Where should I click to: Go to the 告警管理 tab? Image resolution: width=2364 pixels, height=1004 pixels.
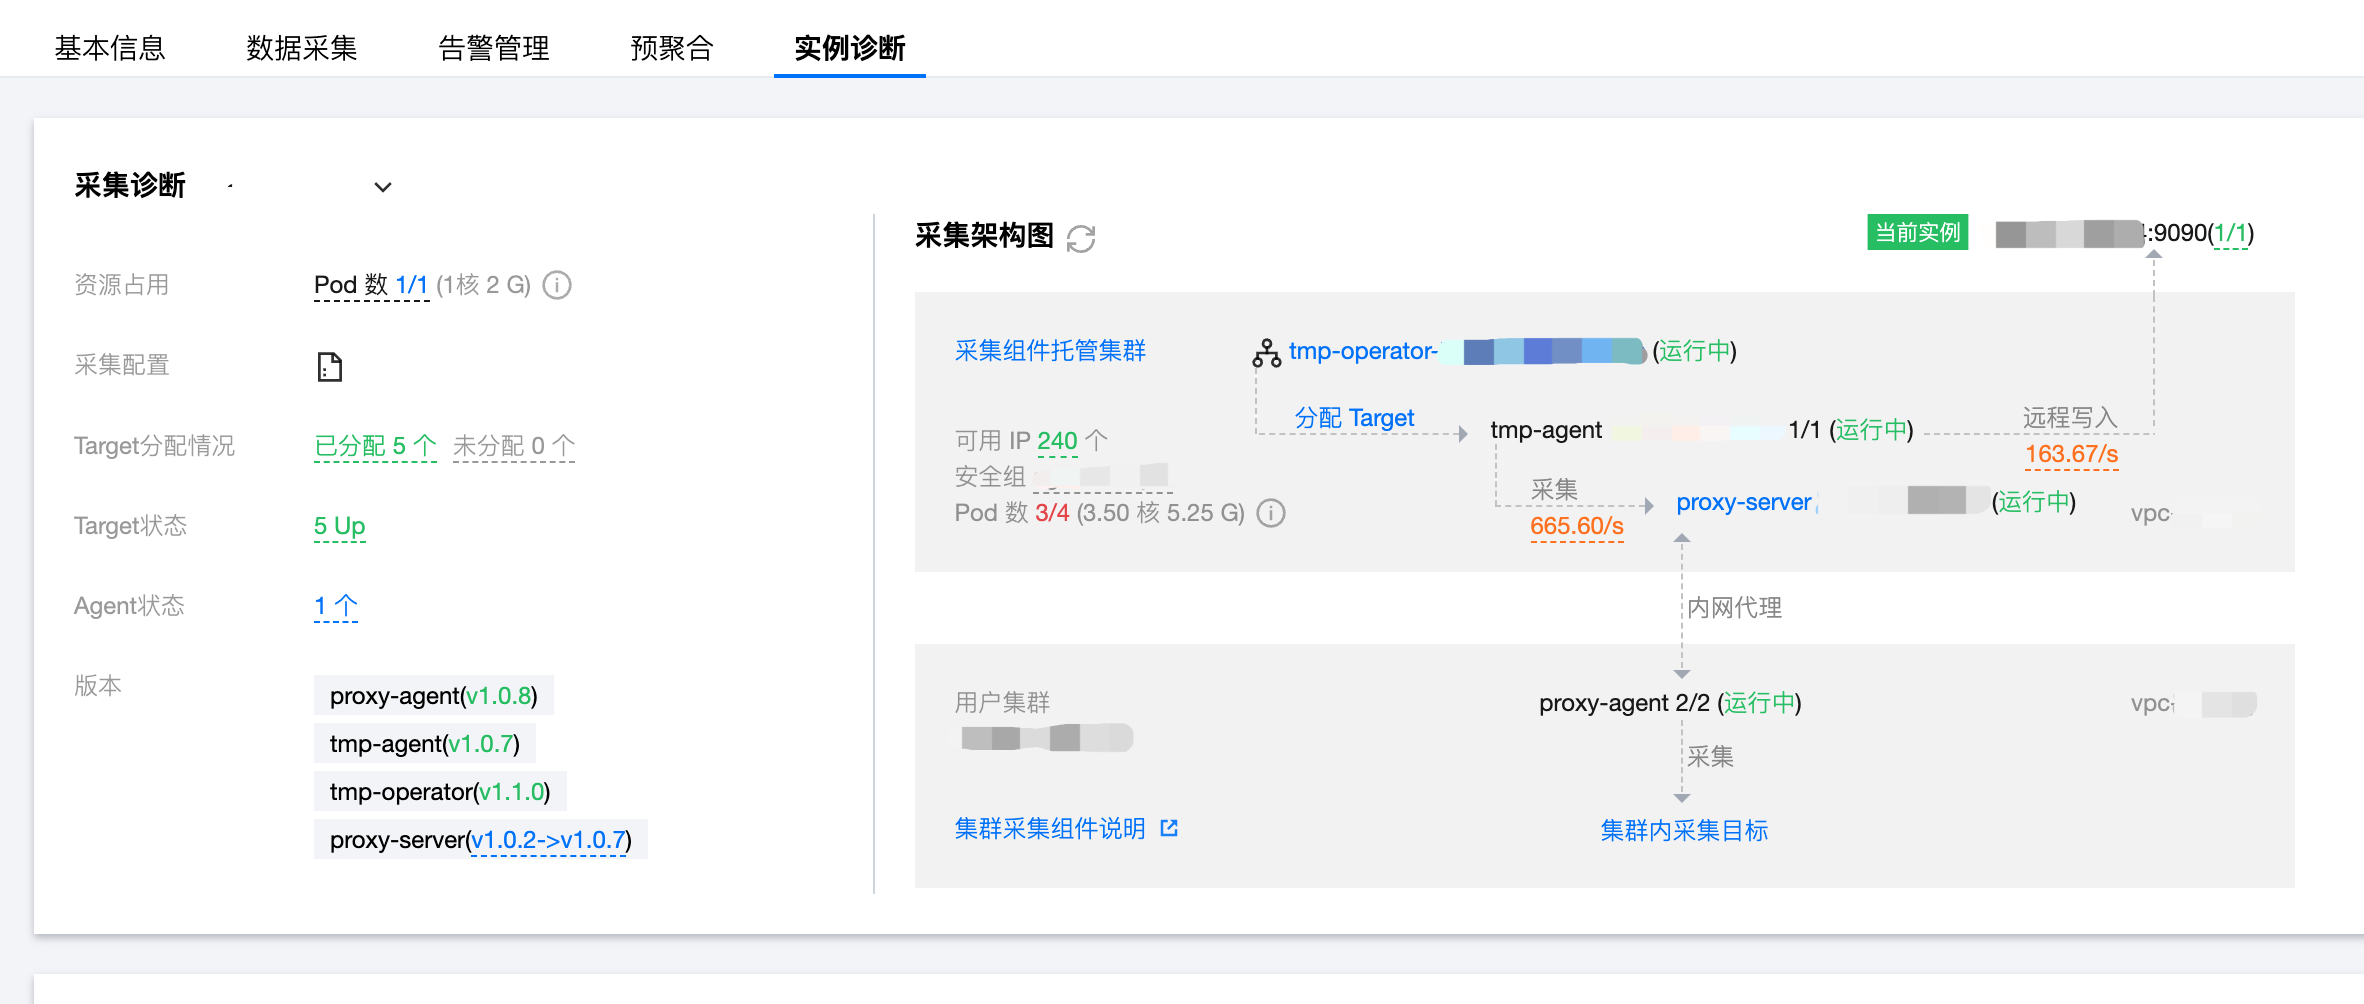point(494,47)
